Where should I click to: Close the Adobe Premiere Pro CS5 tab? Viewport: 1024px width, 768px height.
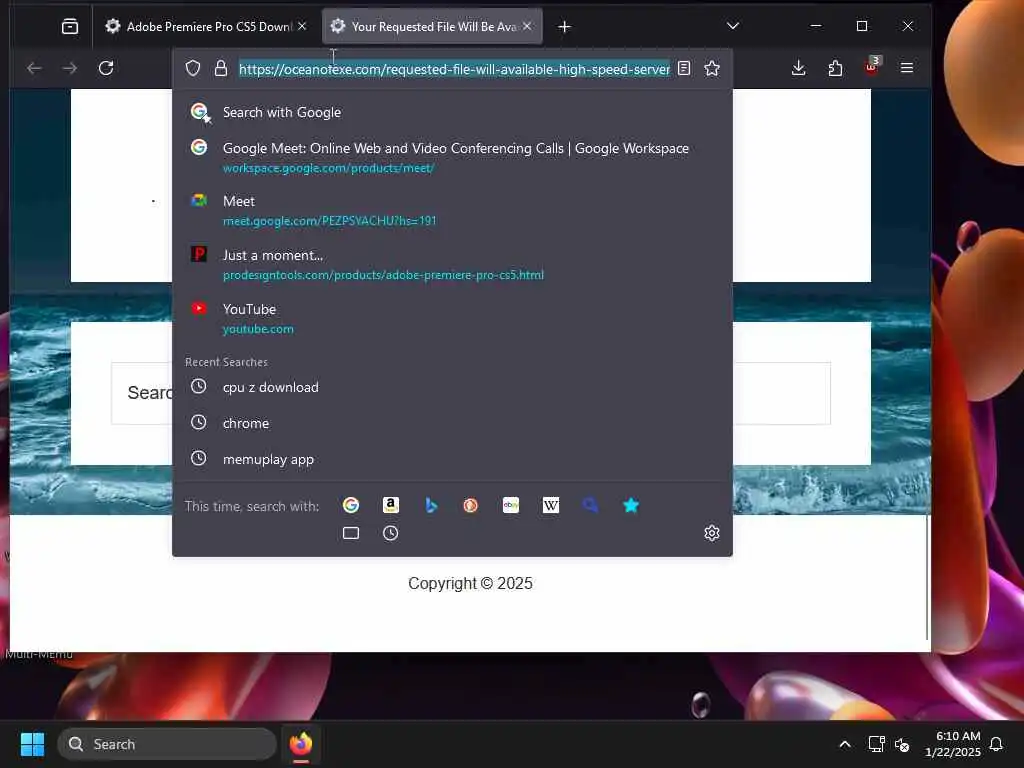click(302, 27)
